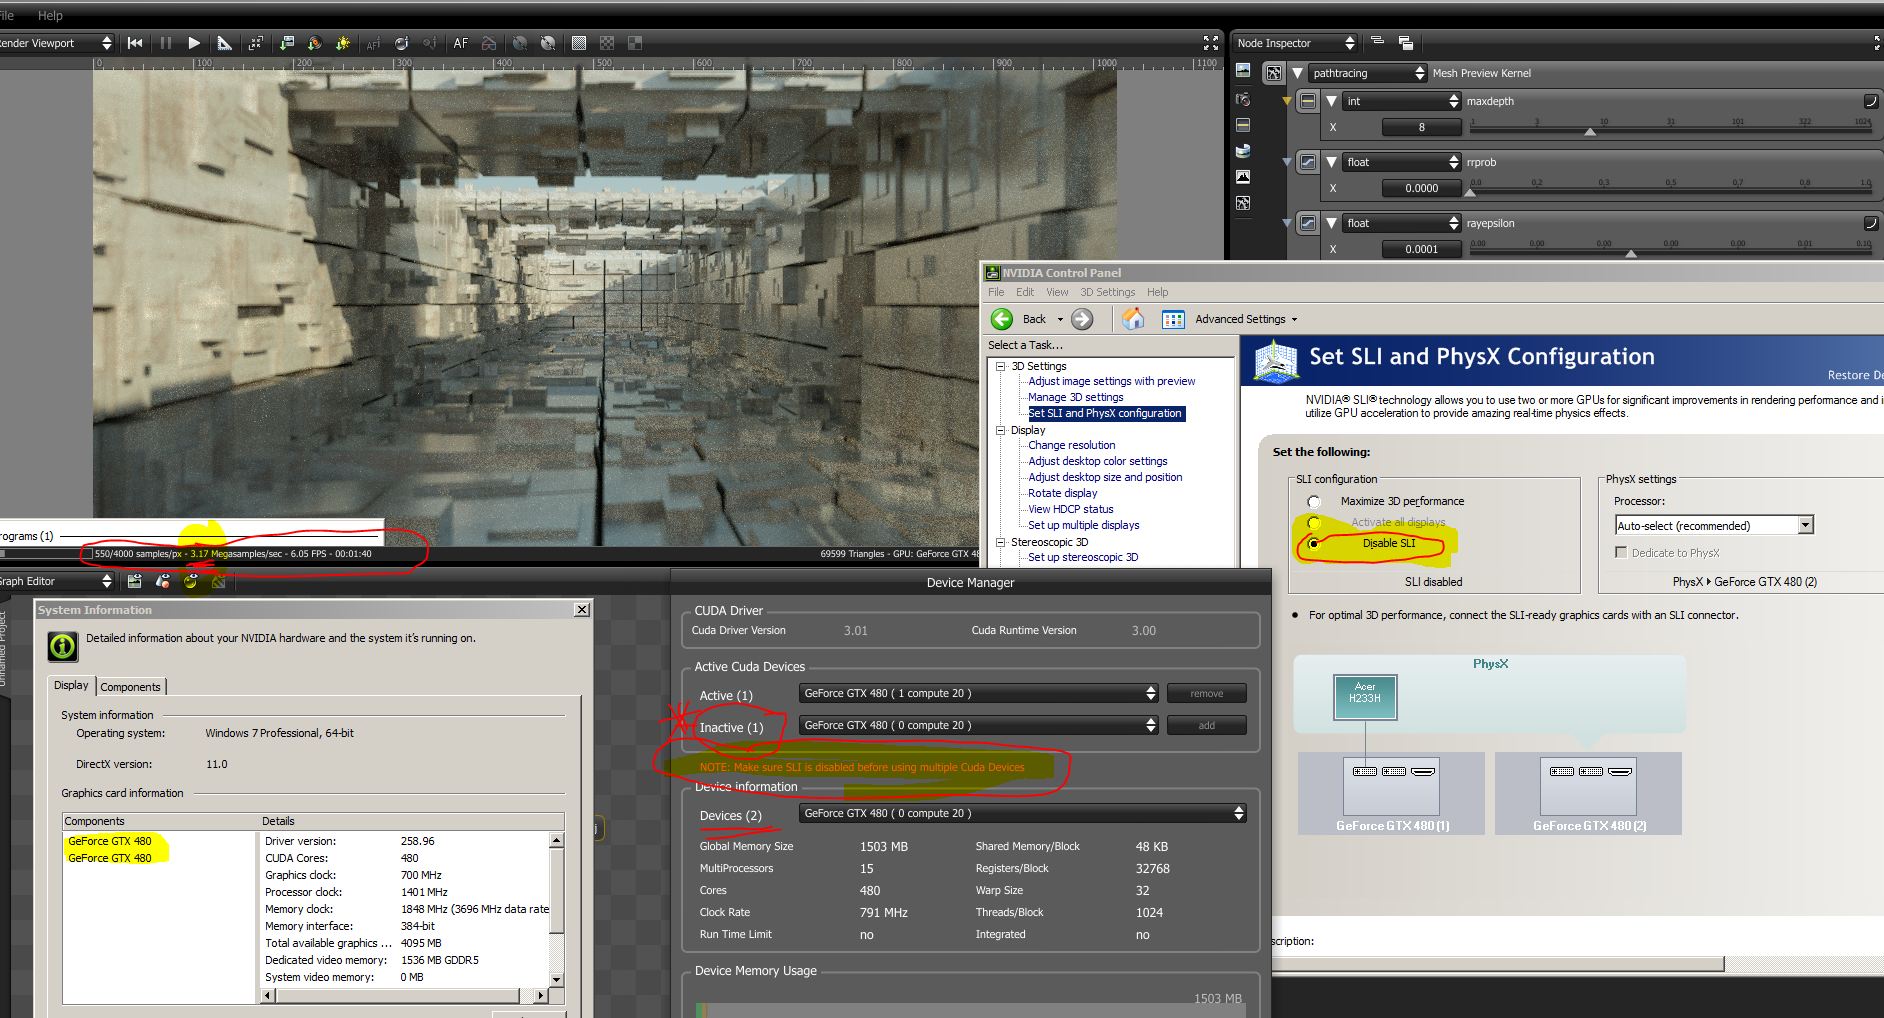The image size is (1884, 1018).
Task: Open Change resolution task link
Action: pos(1071,445)
